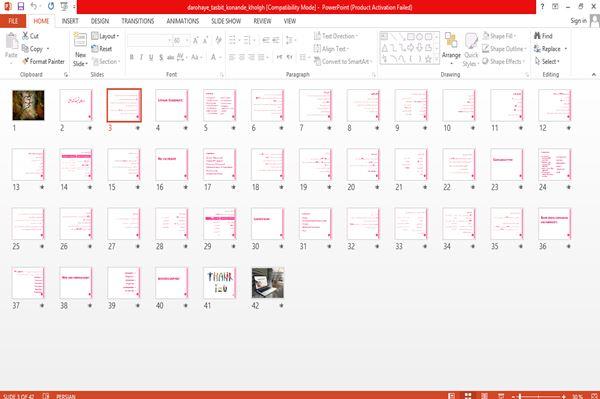Image resolution: width=600 pixels, height=399 pixels.
Task: Open the FILE tab
Action: tap(13, 21)
